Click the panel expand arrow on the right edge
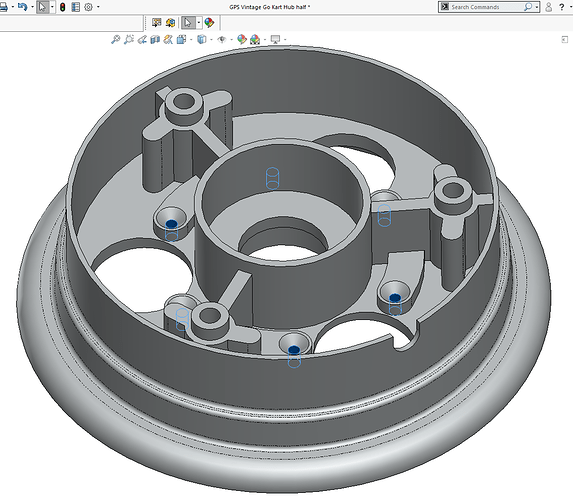 click(x=565, y=39)
